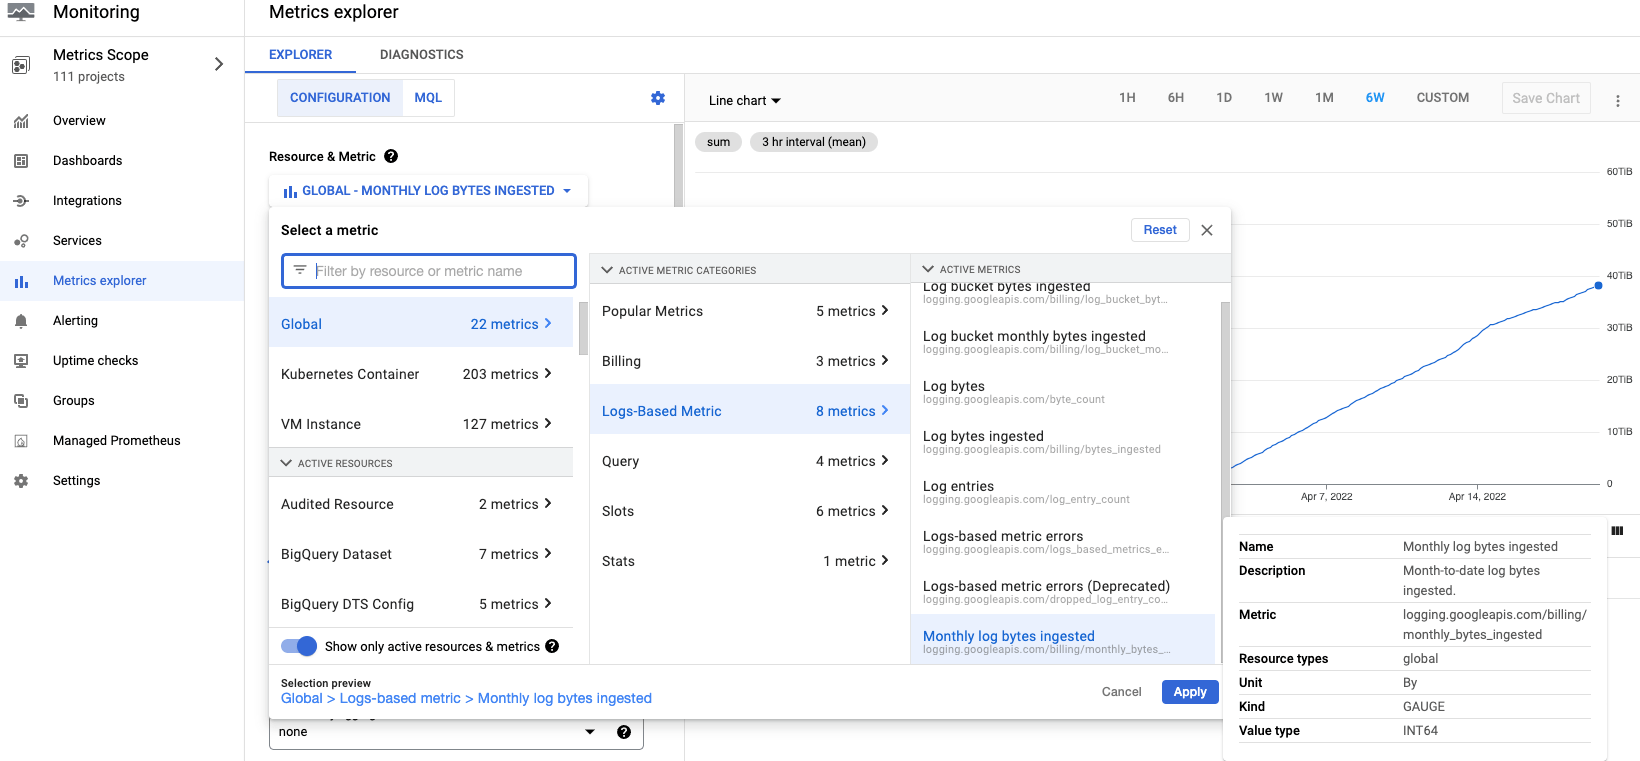The width and height of the screenshot is (1640, 761).
Task: Open Settings gear in sidebar
Action: pyautogui.click(x=21, y=481)
